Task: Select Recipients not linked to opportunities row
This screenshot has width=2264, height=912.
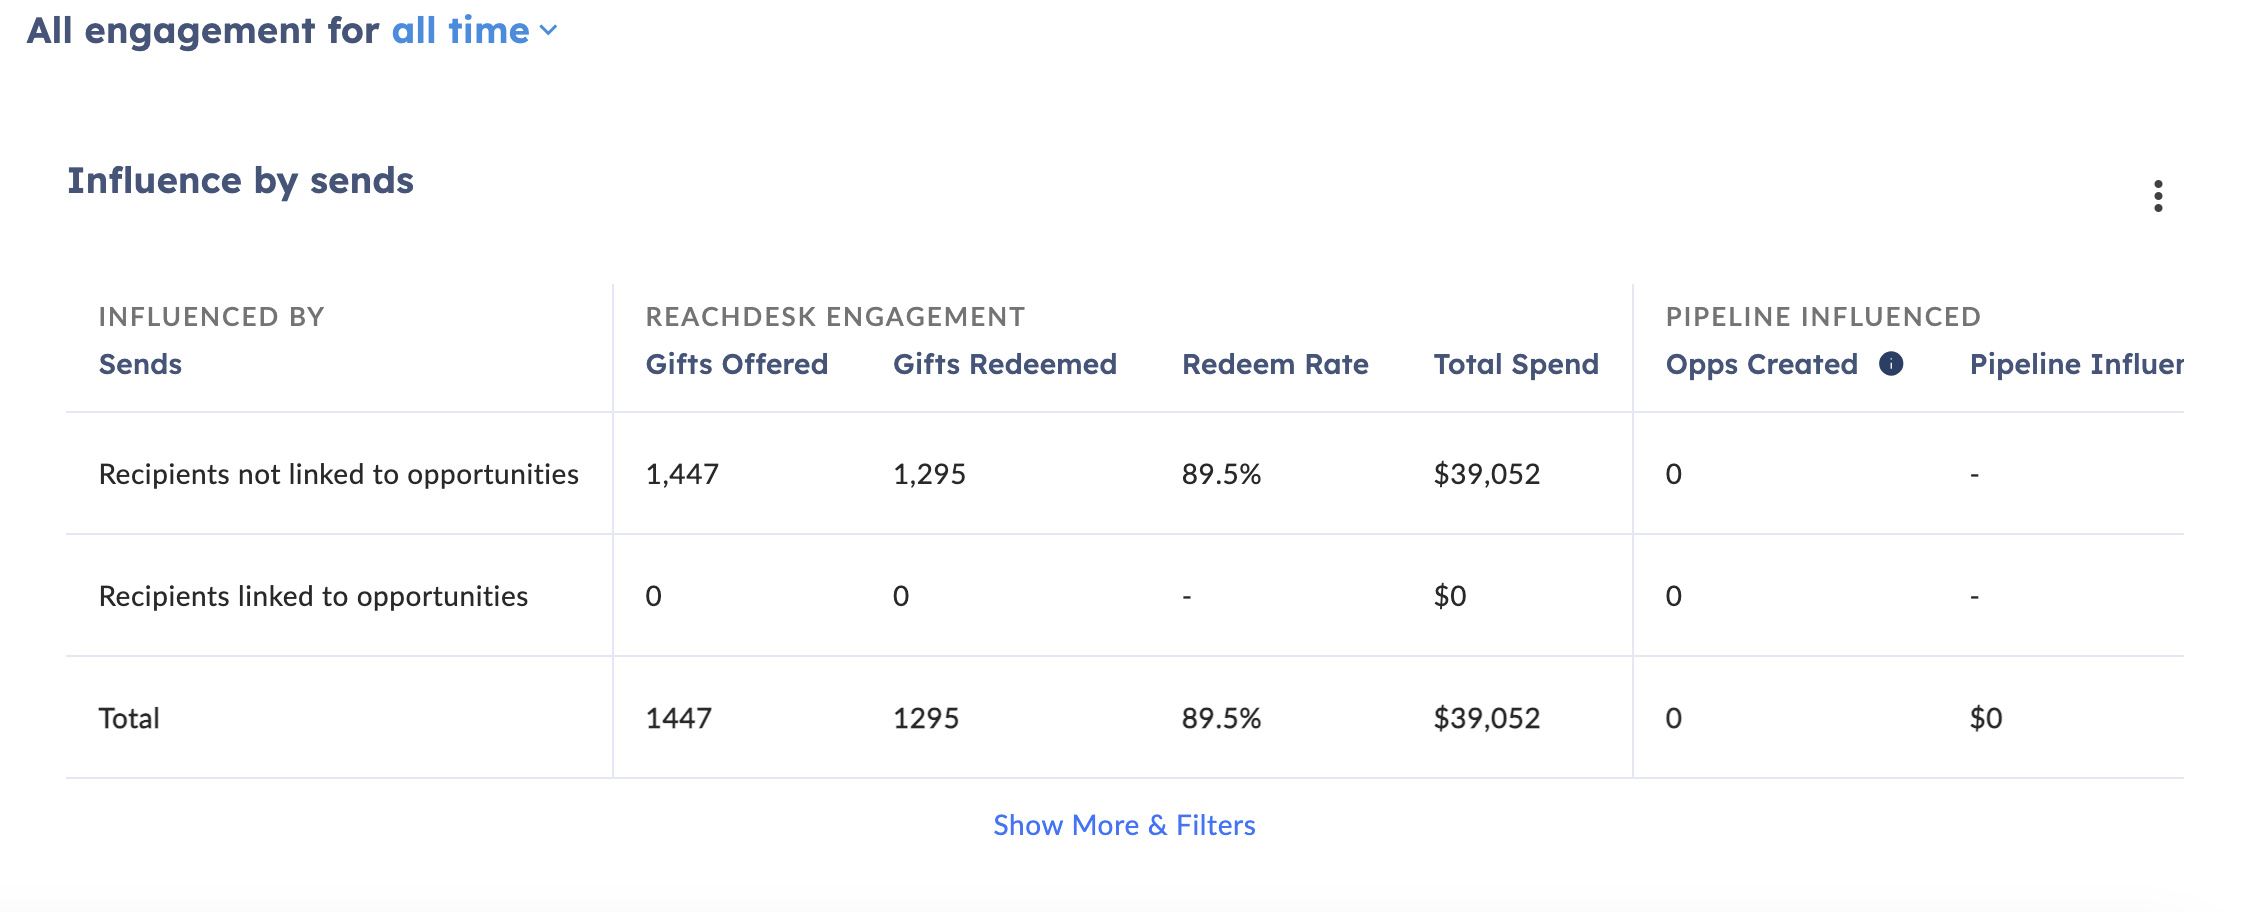Action: tap(1125, 474)
